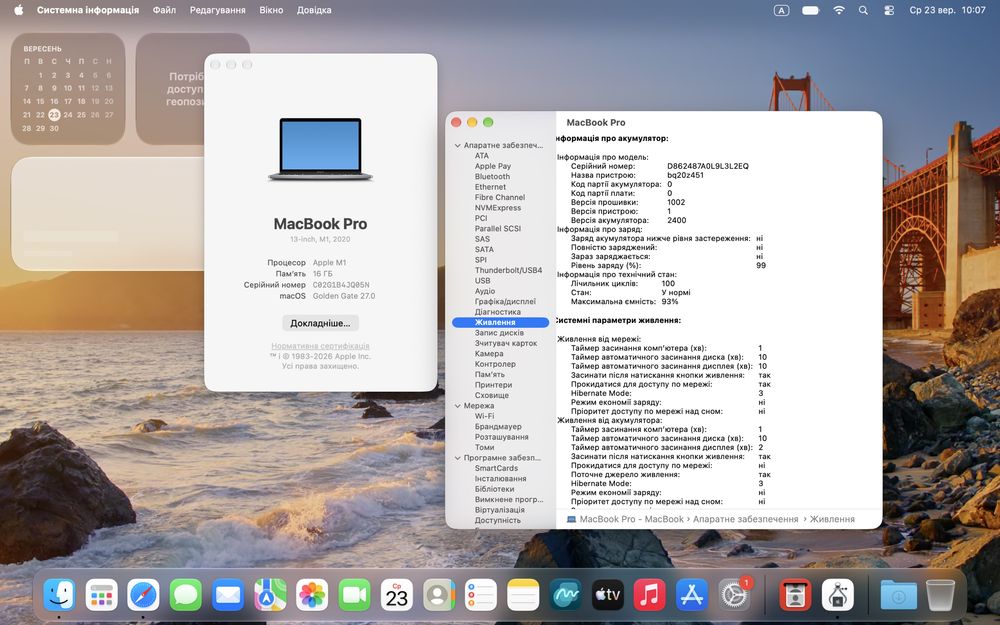The height and width of the screenshot is (625, 1000).
Task: Open the Довідка menu
Action: (x=314, y=10)
